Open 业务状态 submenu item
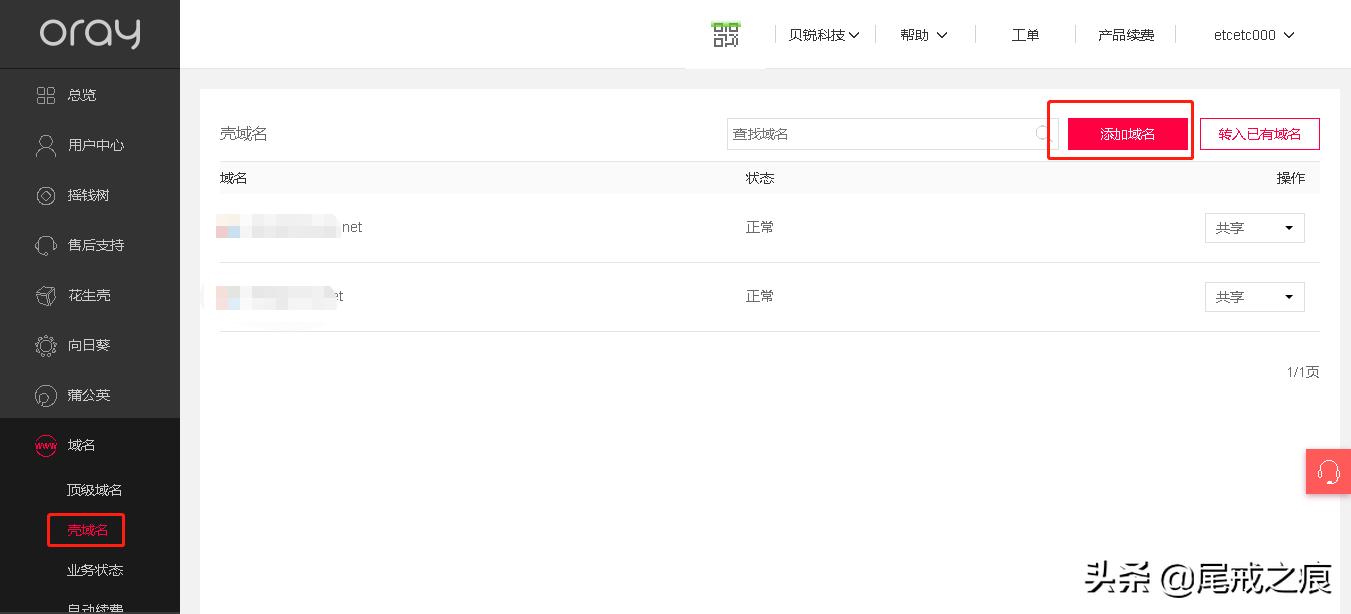 (x=94, y=570)
